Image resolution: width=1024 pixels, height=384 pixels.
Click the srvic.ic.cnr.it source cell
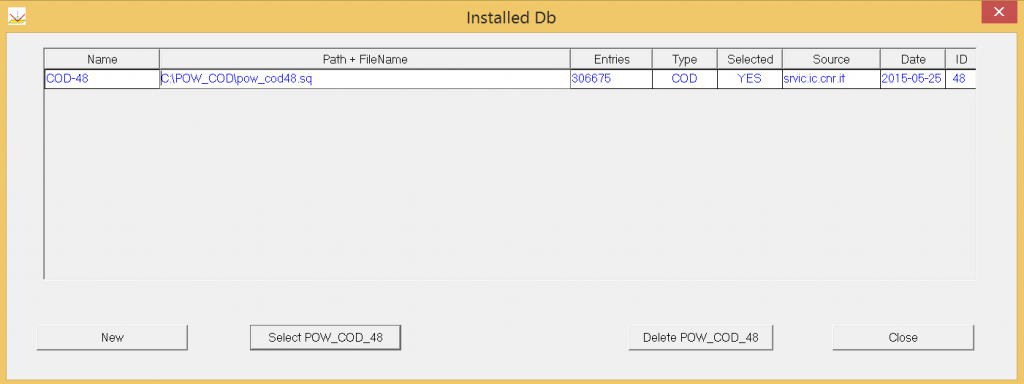[x=831, y=78]
